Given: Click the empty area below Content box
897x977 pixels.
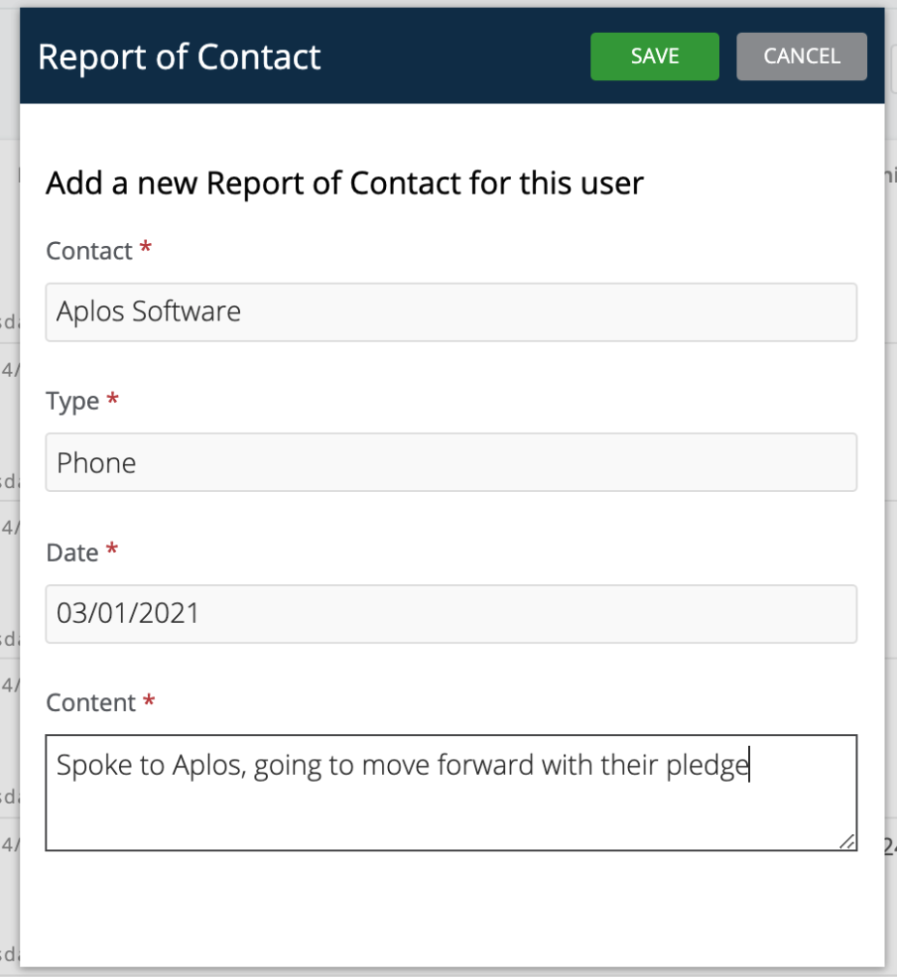Looking at the screenshot, I should (x=451, y=907).
